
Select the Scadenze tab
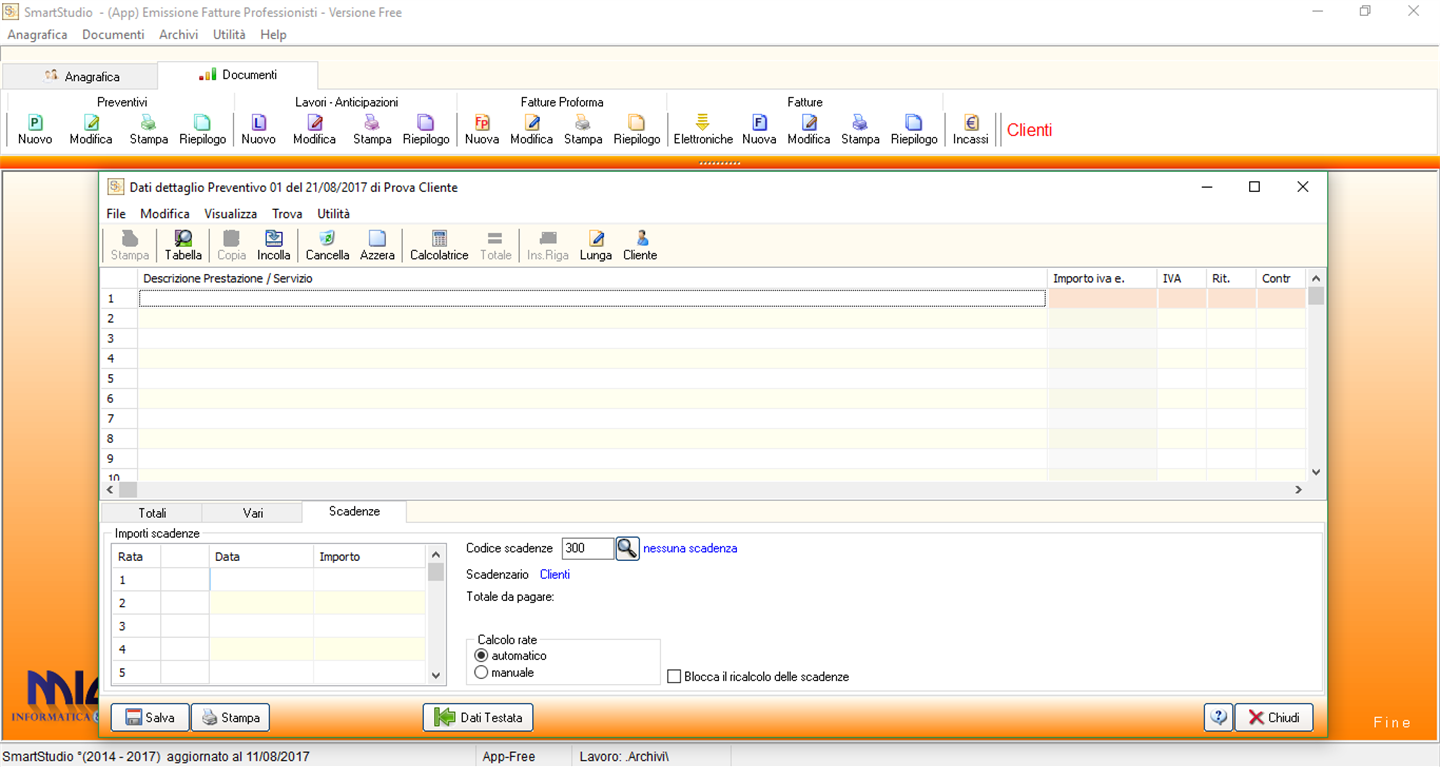(x=354, y=511)
